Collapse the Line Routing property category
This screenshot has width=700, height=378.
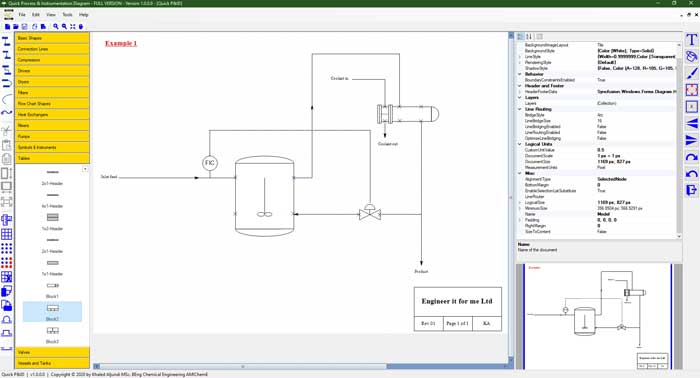tap(520, 109)
